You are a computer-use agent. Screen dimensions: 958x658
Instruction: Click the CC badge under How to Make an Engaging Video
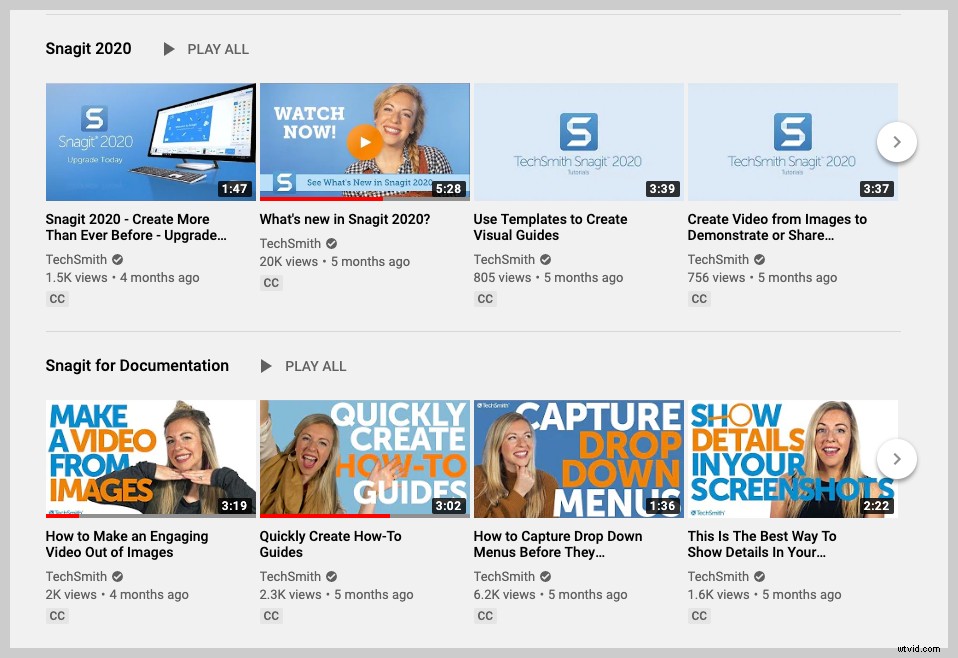coord(57,615)
